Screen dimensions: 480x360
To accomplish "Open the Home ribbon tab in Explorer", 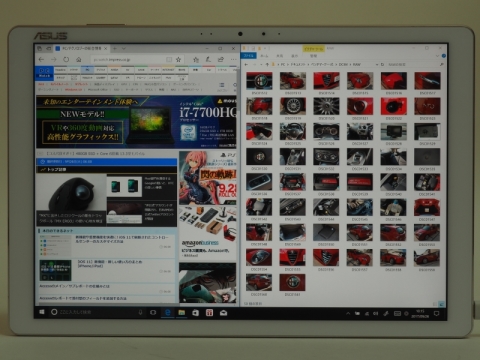I will [264, 56].
